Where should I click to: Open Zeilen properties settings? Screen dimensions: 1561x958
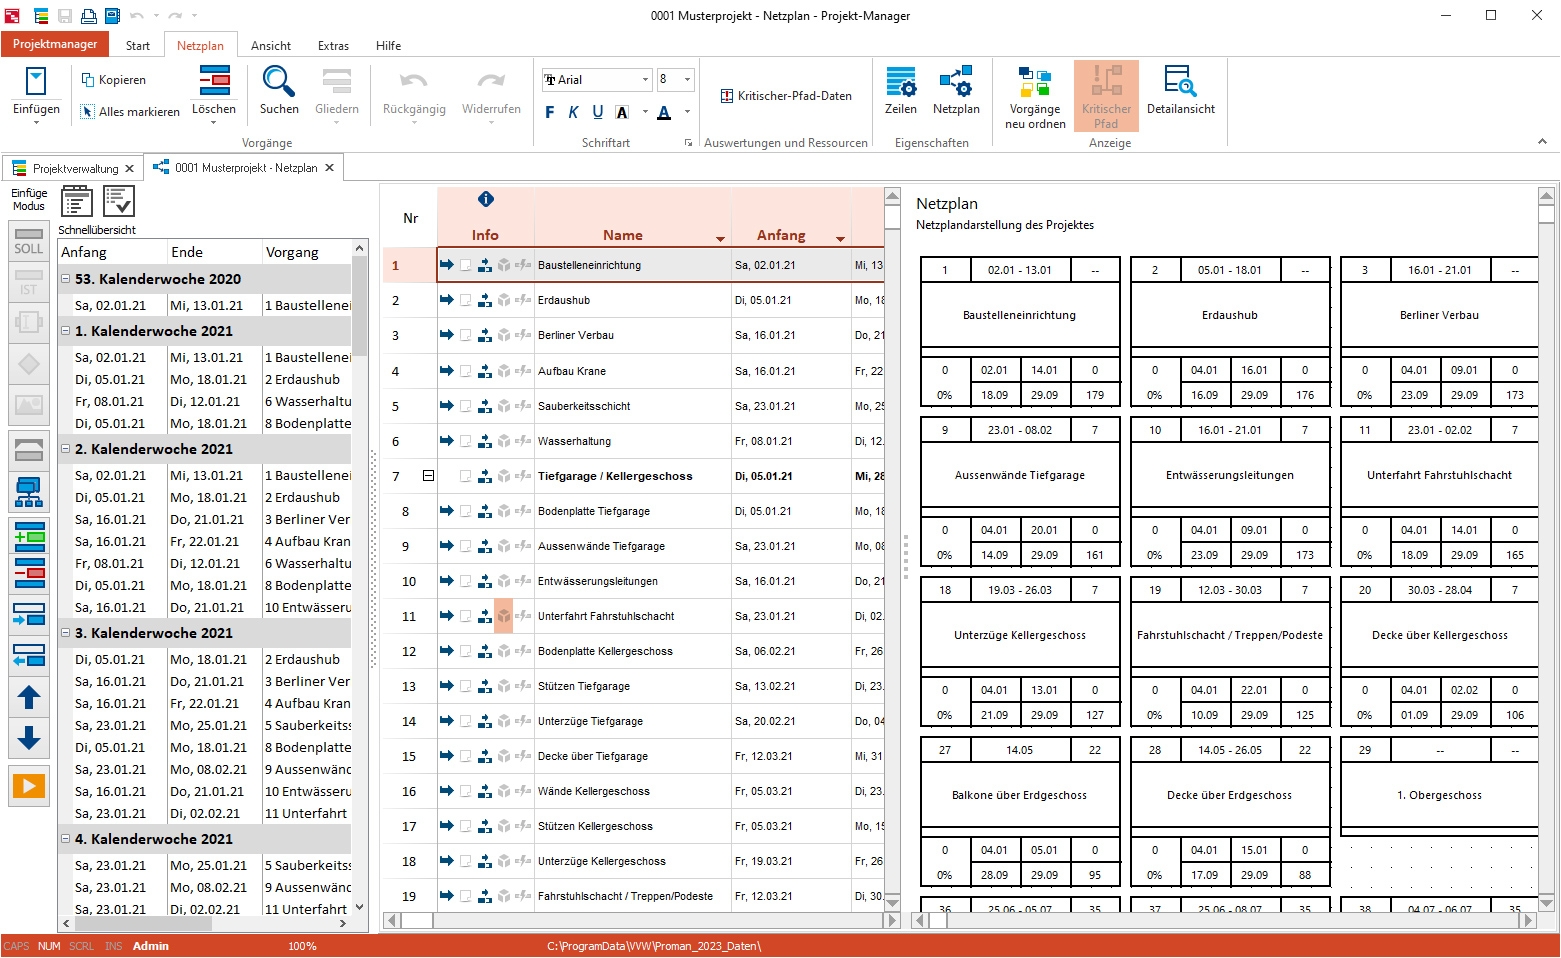pyautogui.click(x=900, y=91)
